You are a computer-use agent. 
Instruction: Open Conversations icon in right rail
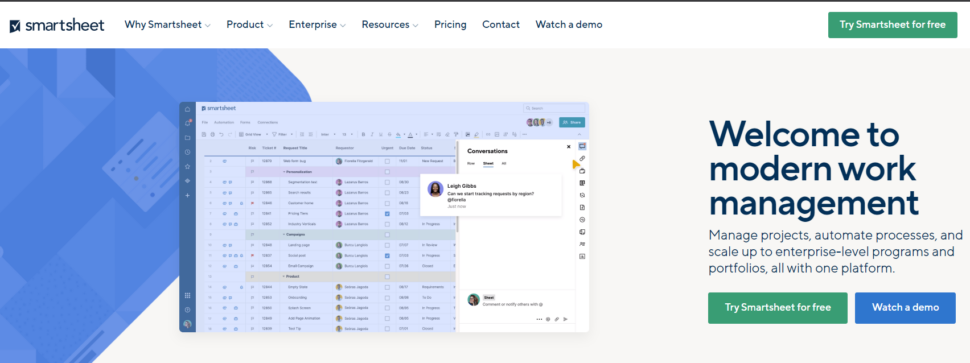[582, 146]
